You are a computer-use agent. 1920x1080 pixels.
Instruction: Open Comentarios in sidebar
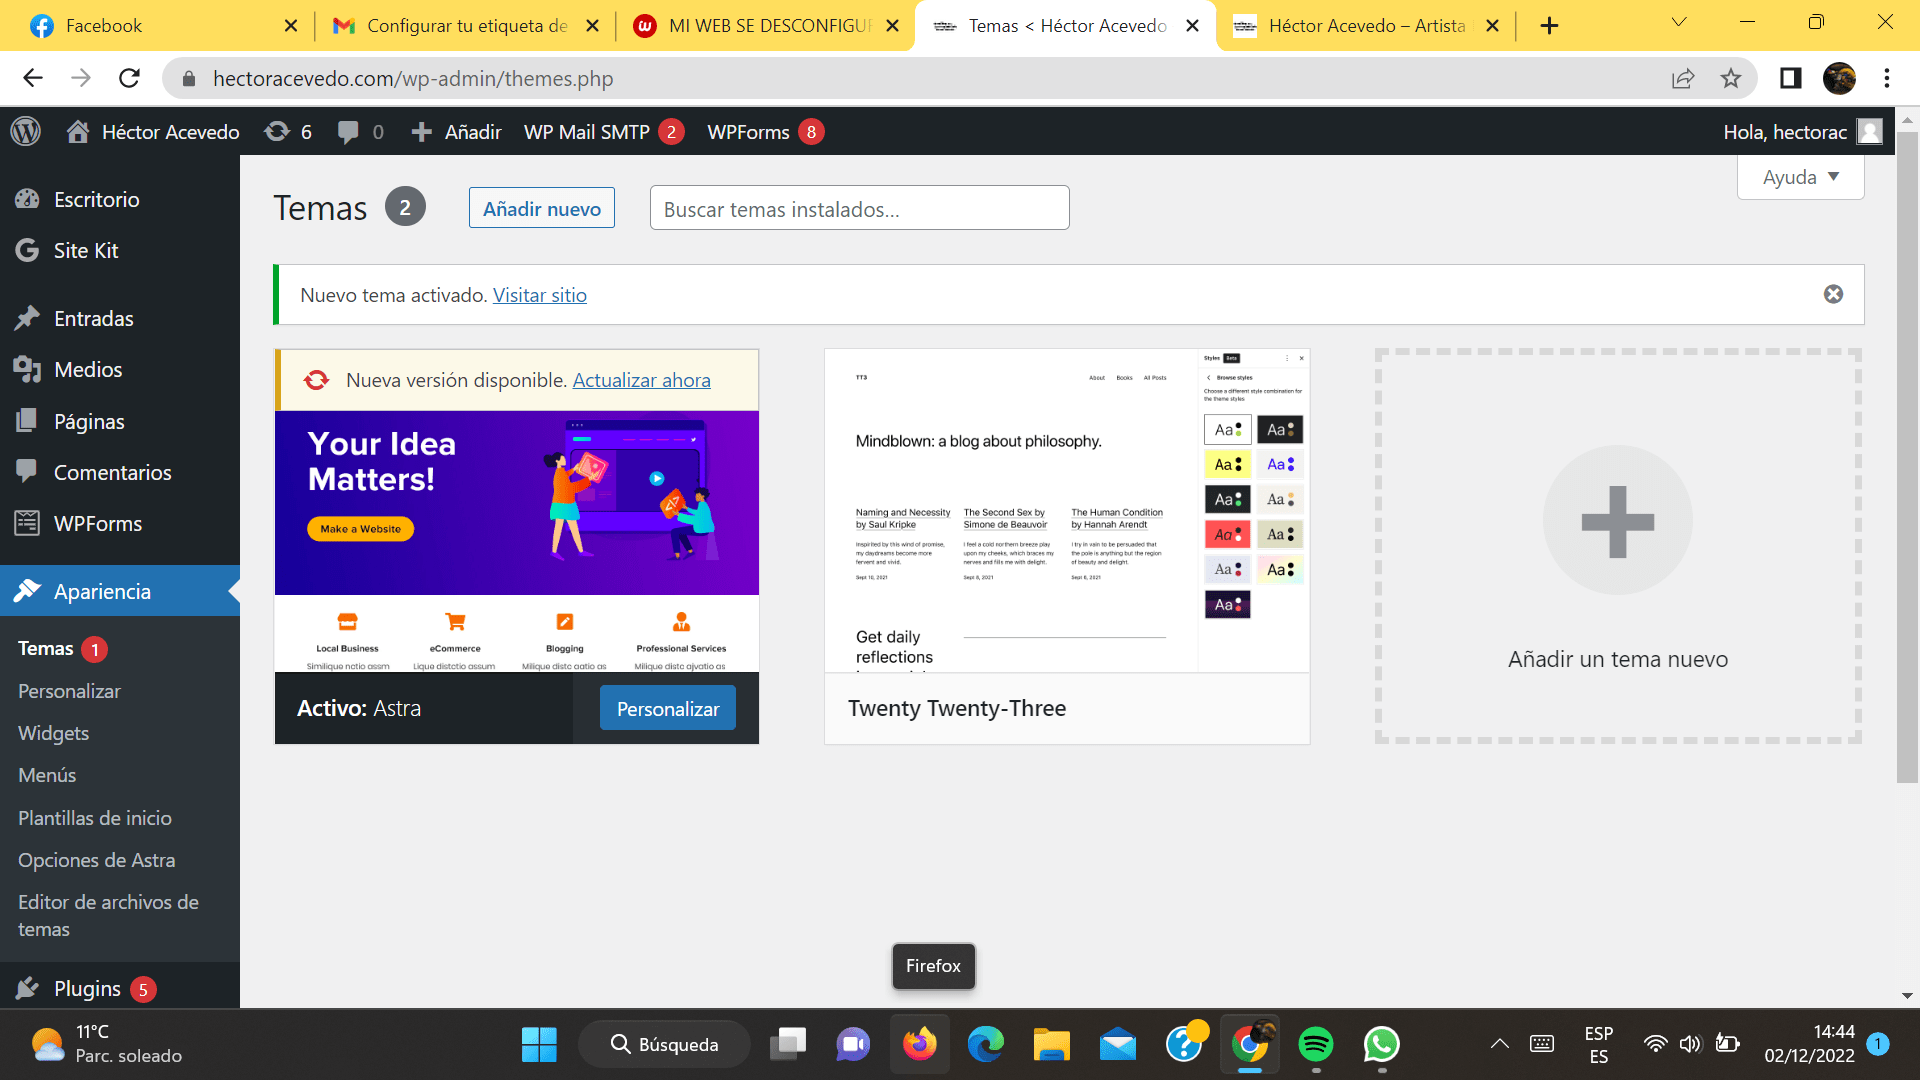(x=112, y=472)
